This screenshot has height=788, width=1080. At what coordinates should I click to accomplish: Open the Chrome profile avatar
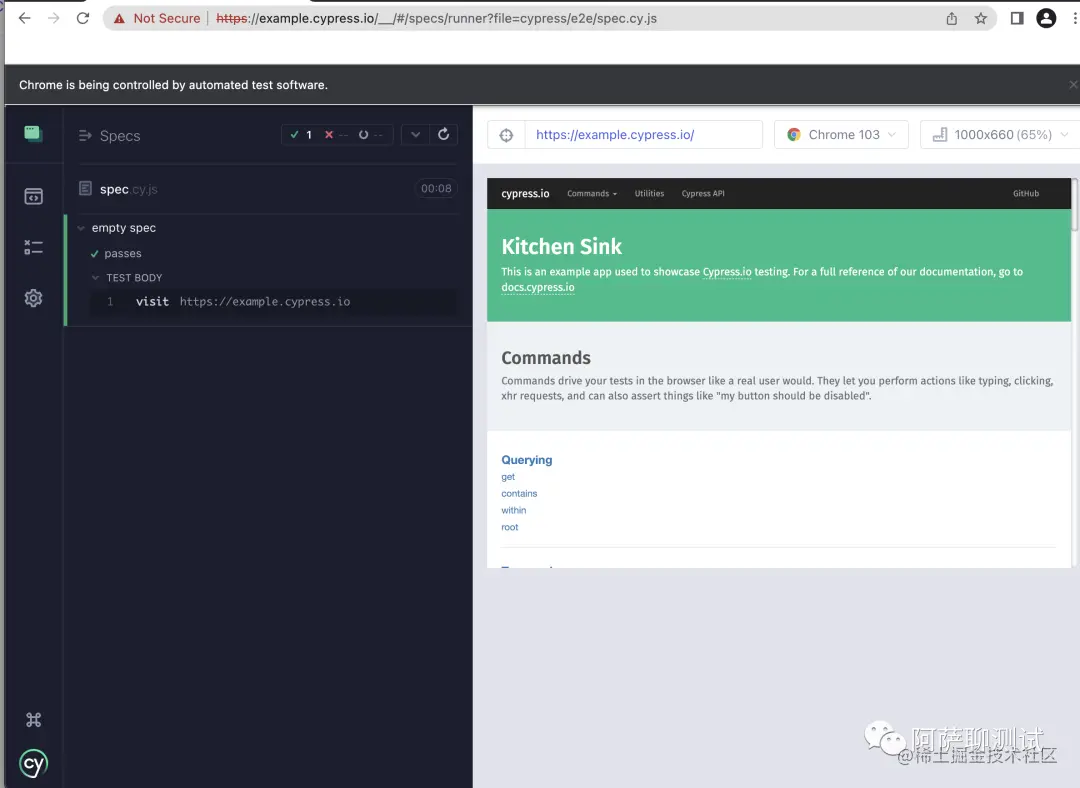point(1046,19)
